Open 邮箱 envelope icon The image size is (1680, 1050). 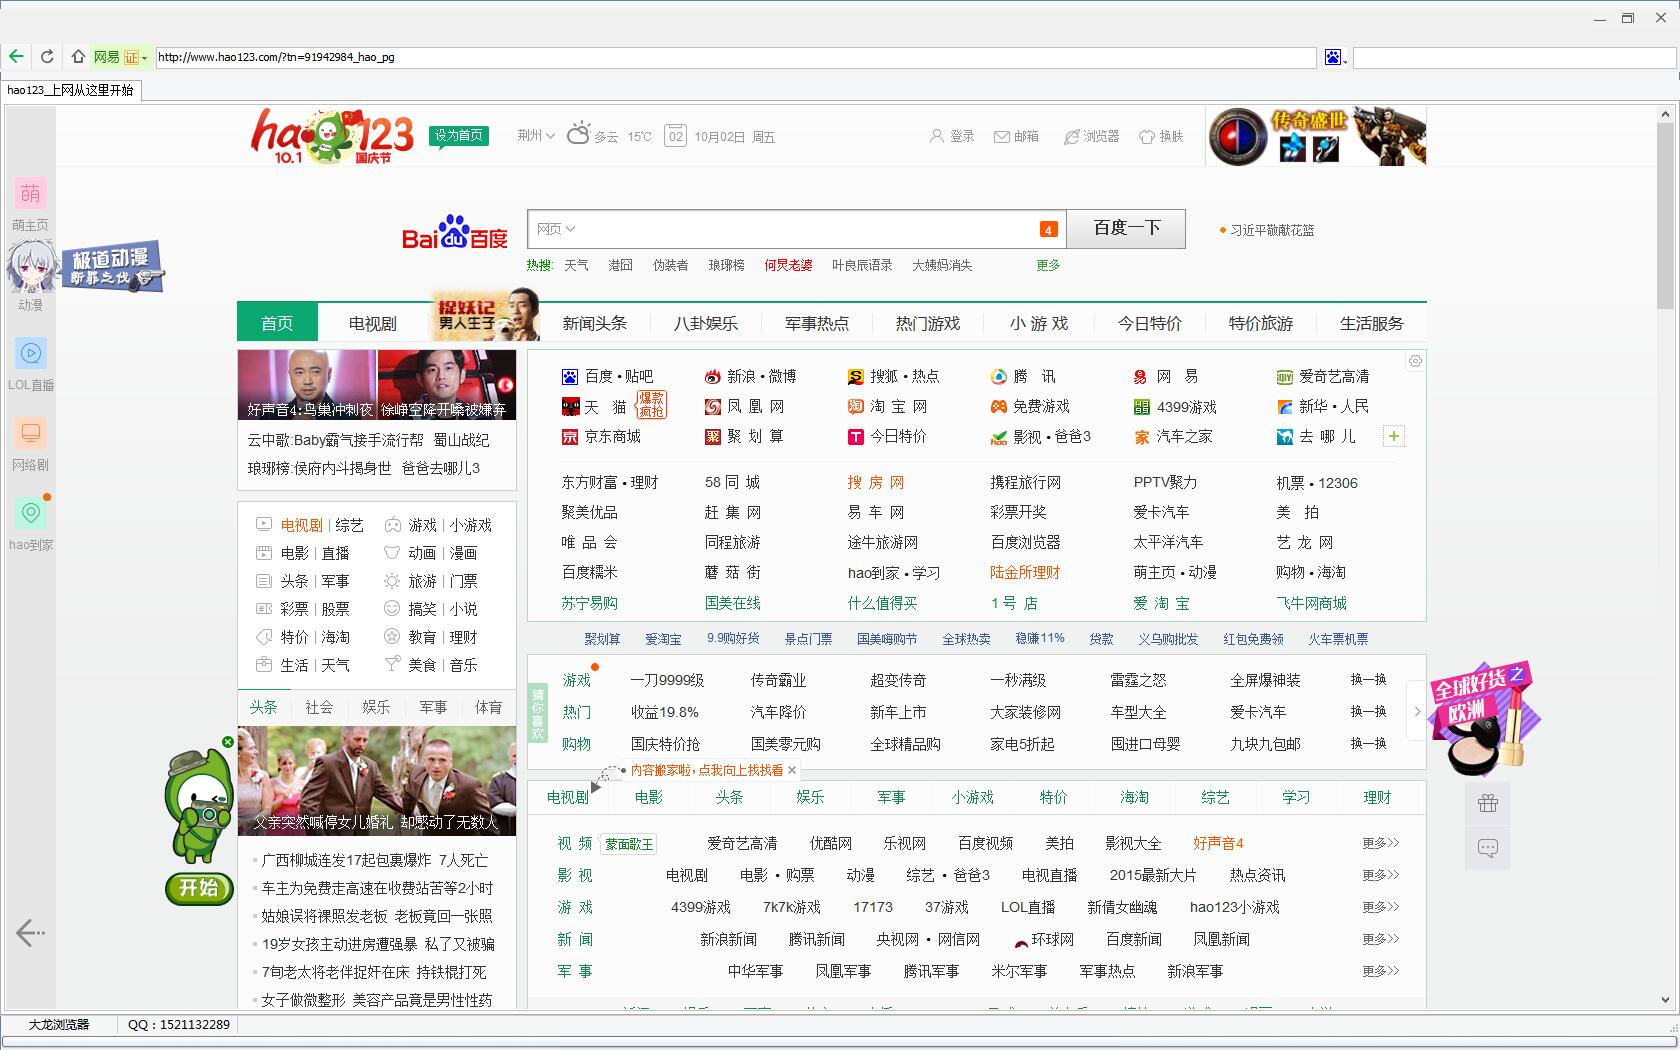[x=1001, y=136]
